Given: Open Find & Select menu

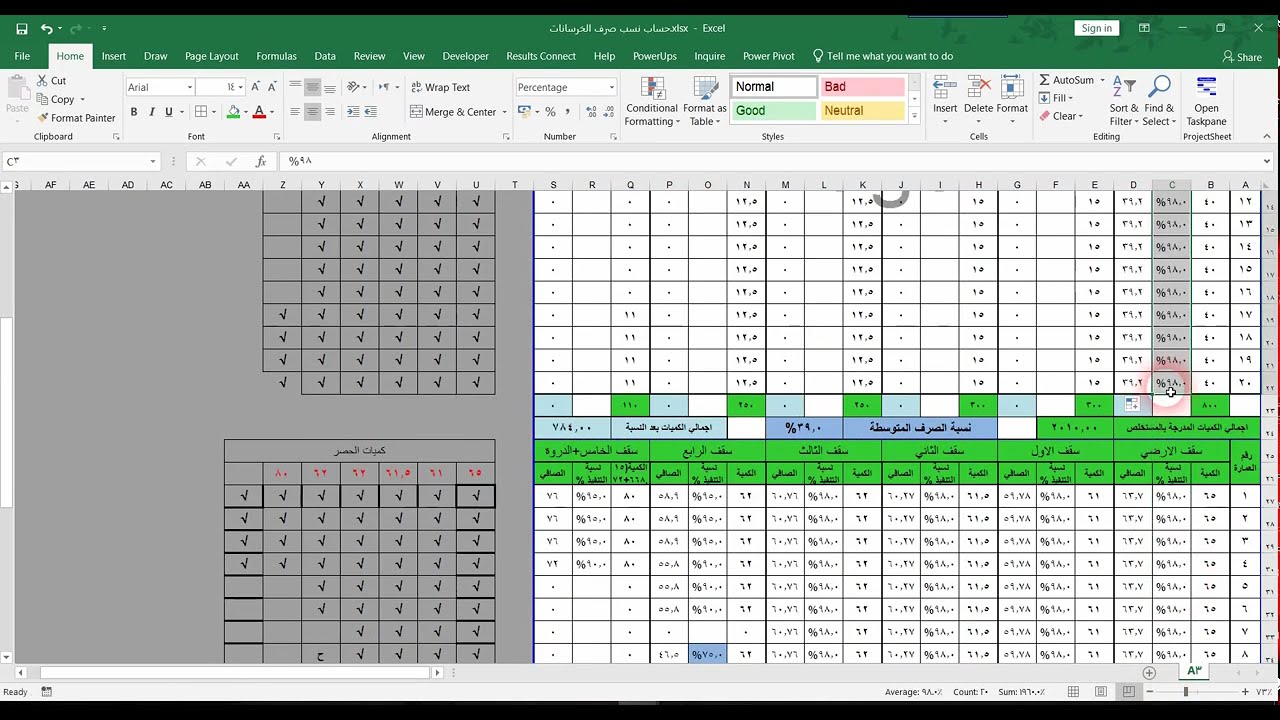Looking at the screenshot, I should click(1159, 101).
